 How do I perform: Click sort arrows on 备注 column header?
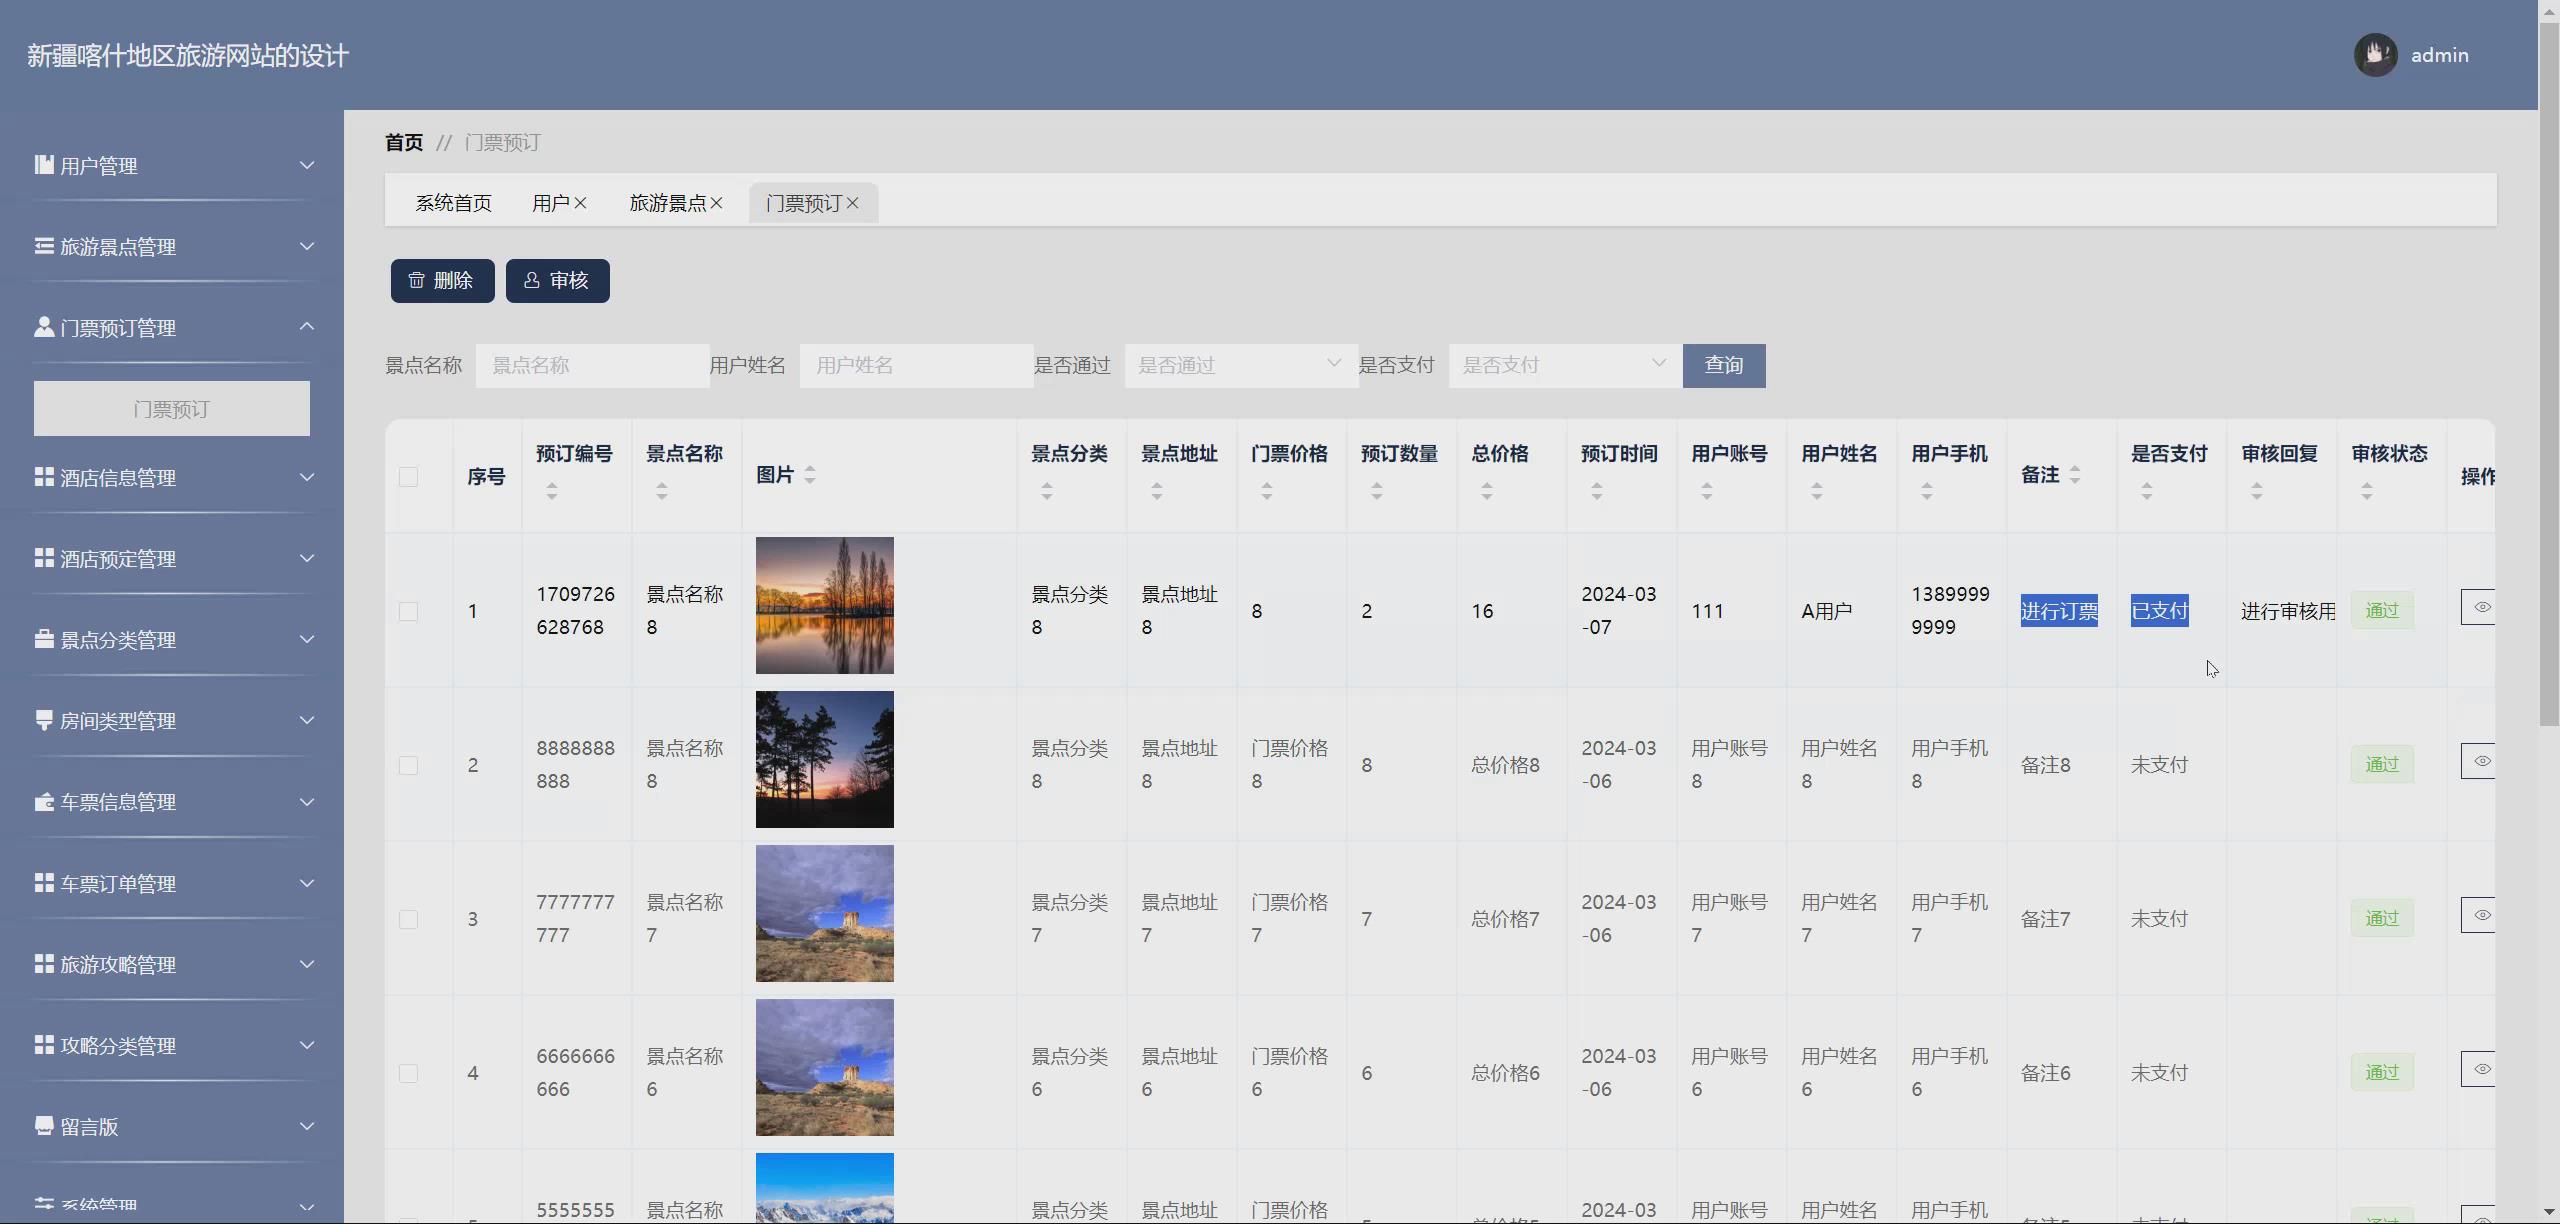tap(2075, 475)
